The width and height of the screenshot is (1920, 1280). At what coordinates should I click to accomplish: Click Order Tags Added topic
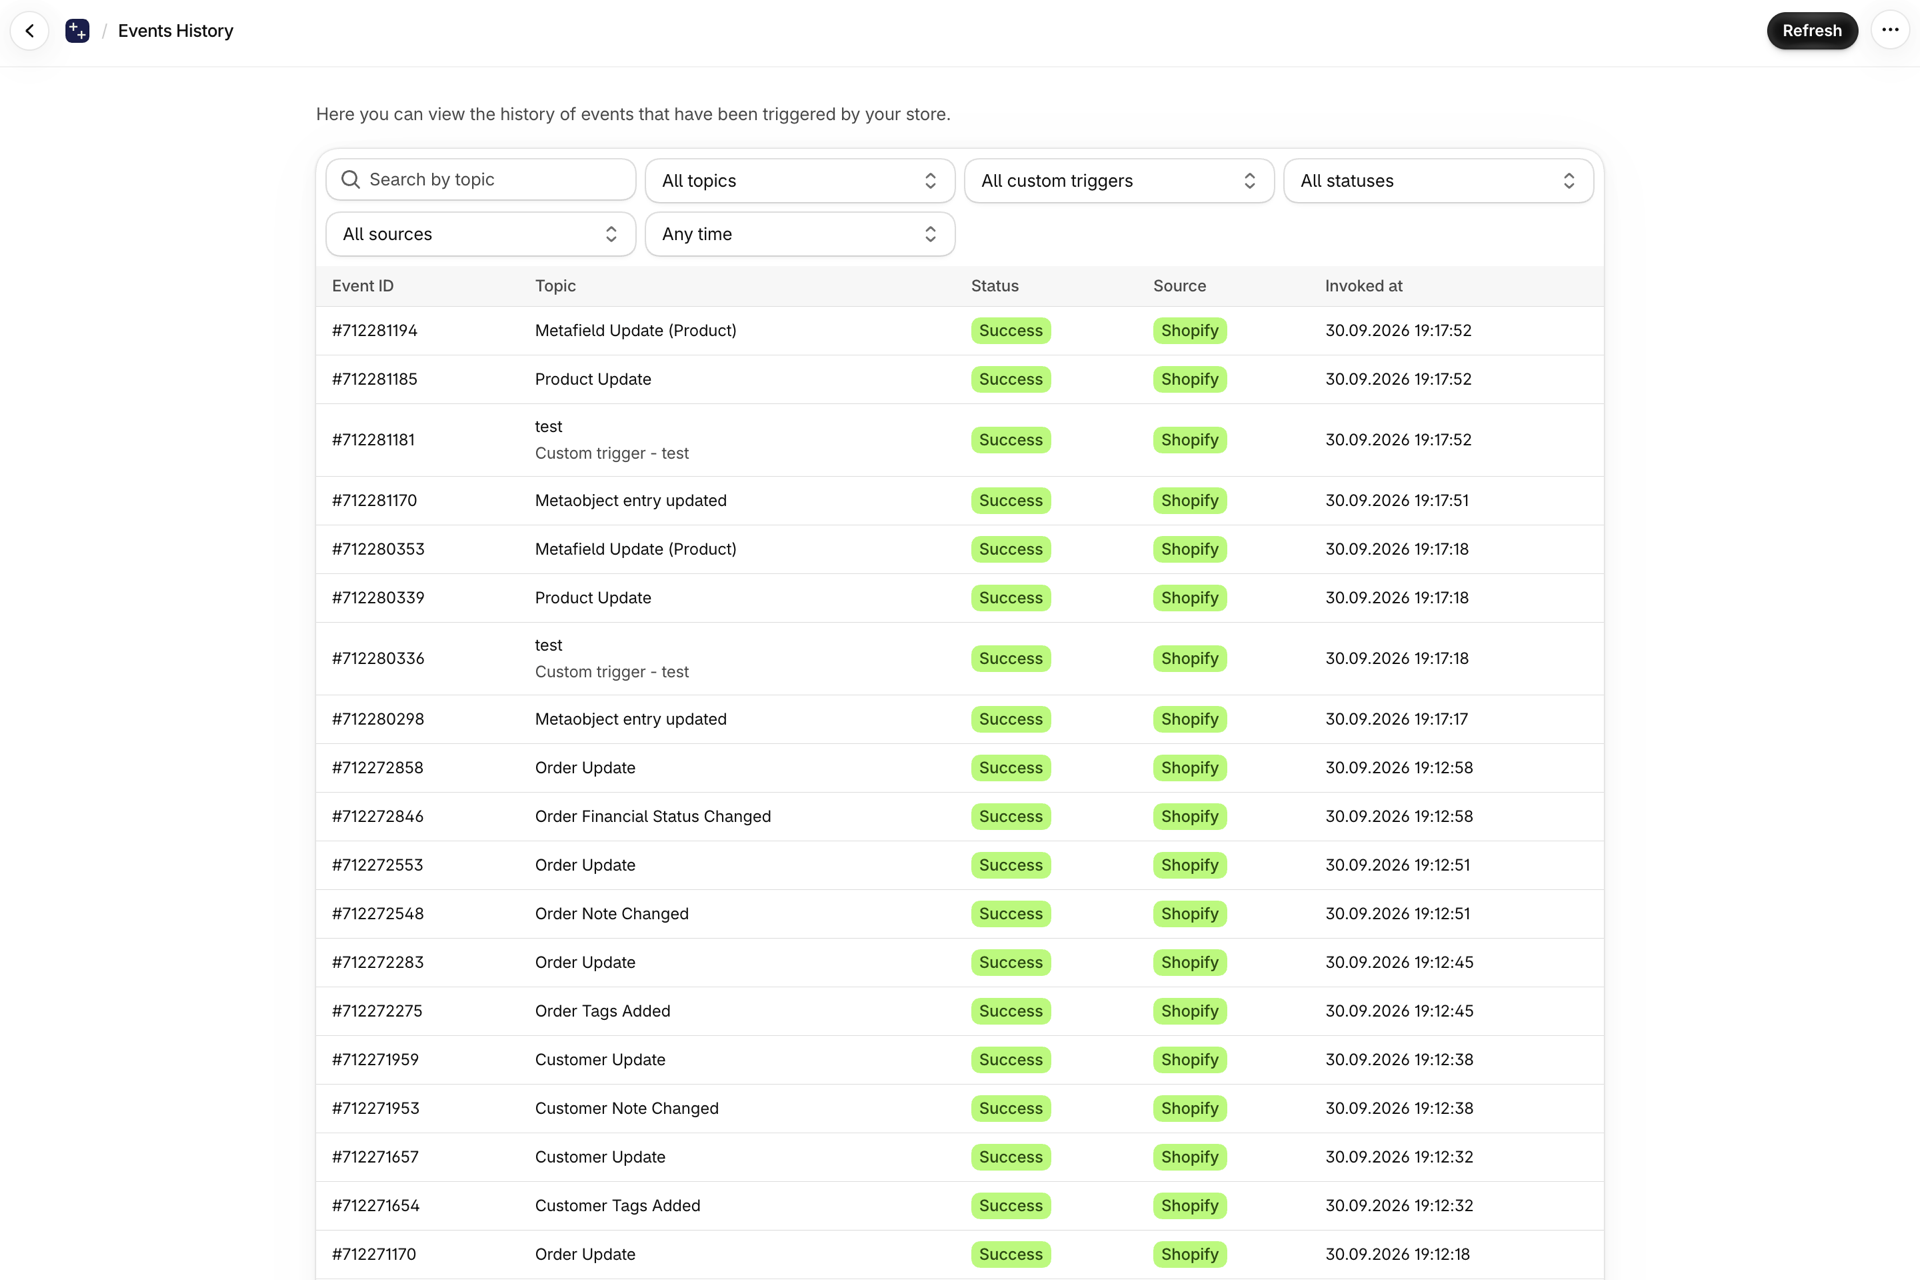tap(603, 1011)
